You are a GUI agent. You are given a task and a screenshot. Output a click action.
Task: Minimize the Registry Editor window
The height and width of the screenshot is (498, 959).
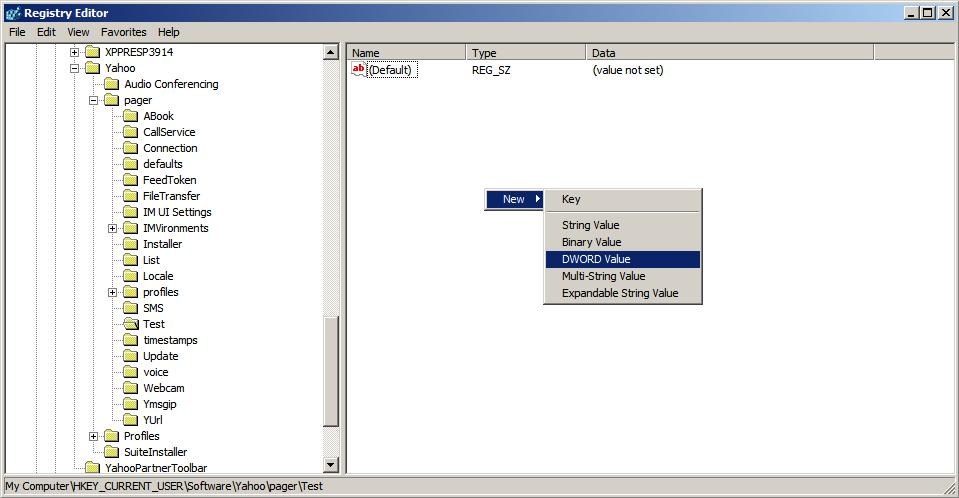[x=913, y=12]
